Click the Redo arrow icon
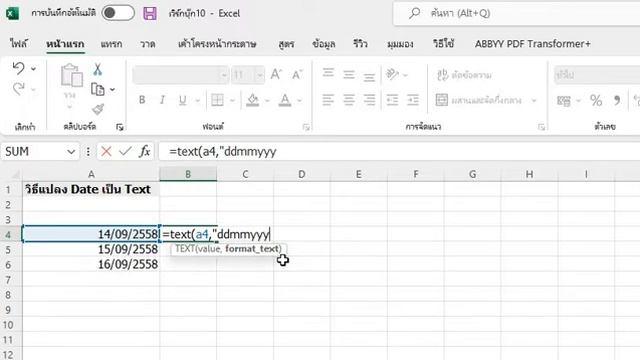The width and height of the screenshot is (640, 360). (18, 89)
